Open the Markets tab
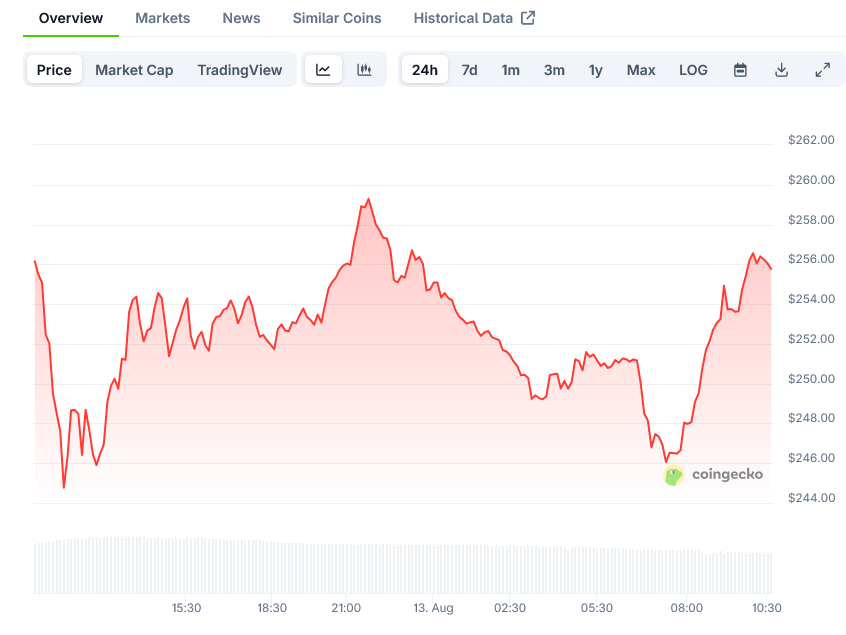Image resolution: width=846 pixels, height=635 pixels. pos(162,17)
